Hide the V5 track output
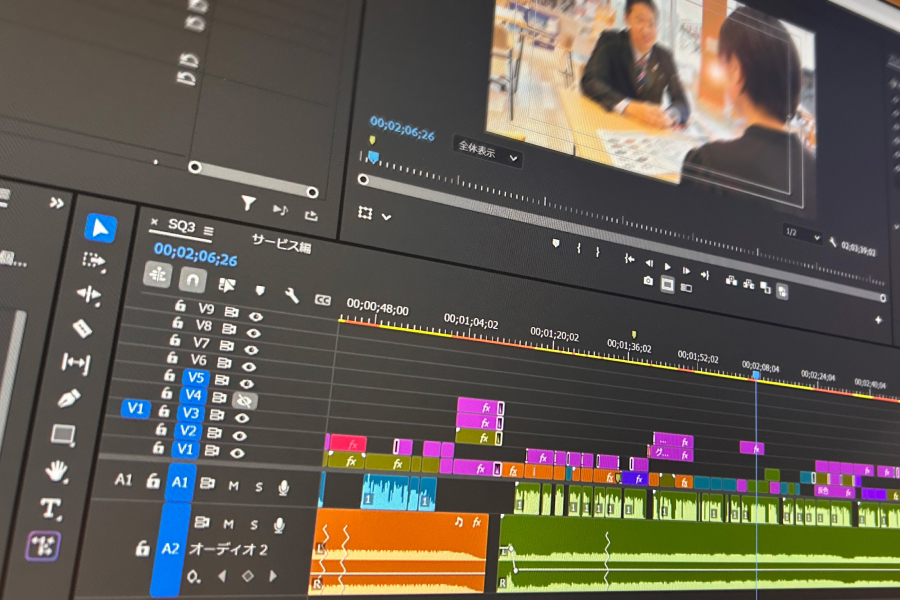900x600 pixels. point(246,384)
